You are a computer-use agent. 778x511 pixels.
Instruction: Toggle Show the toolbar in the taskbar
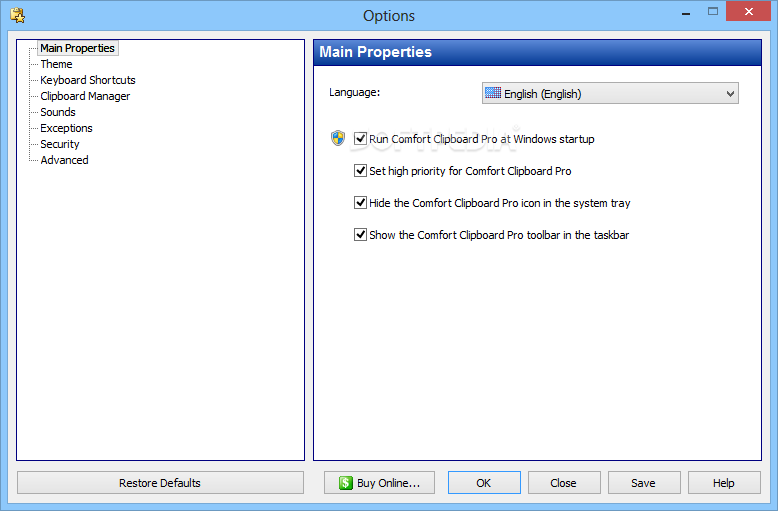pos(360,234)
